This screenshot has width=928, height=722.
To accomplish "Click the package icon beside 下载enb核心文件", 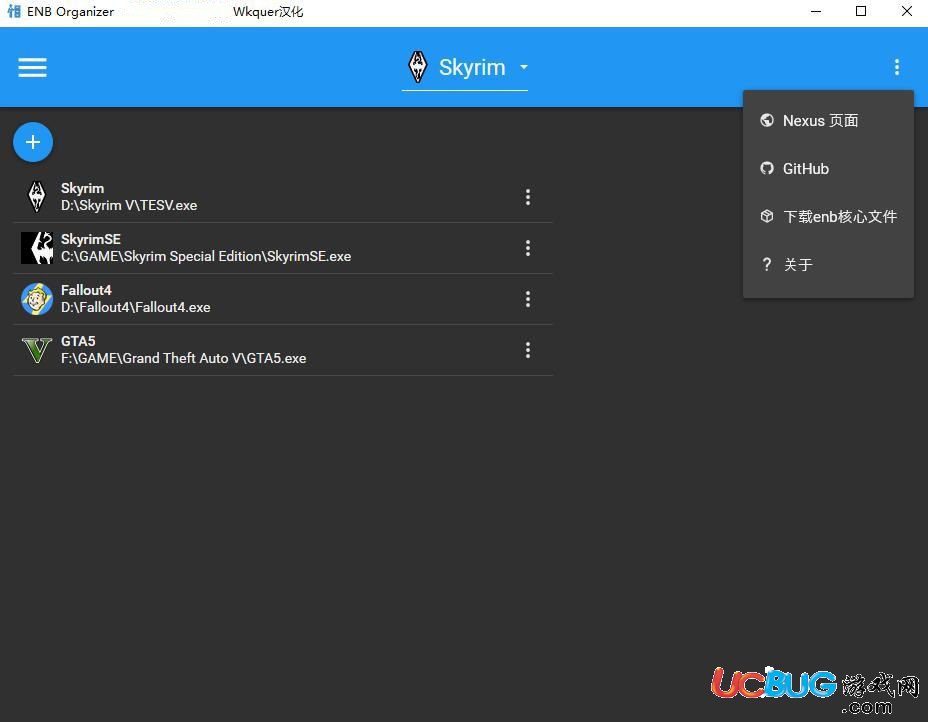I will (x=767, y=216).
